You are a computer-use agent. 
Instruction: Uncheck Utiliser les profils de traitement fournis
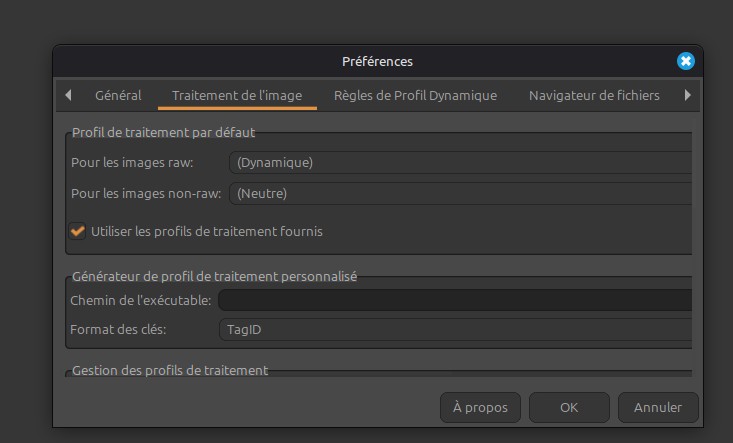(x=78, y=231)
